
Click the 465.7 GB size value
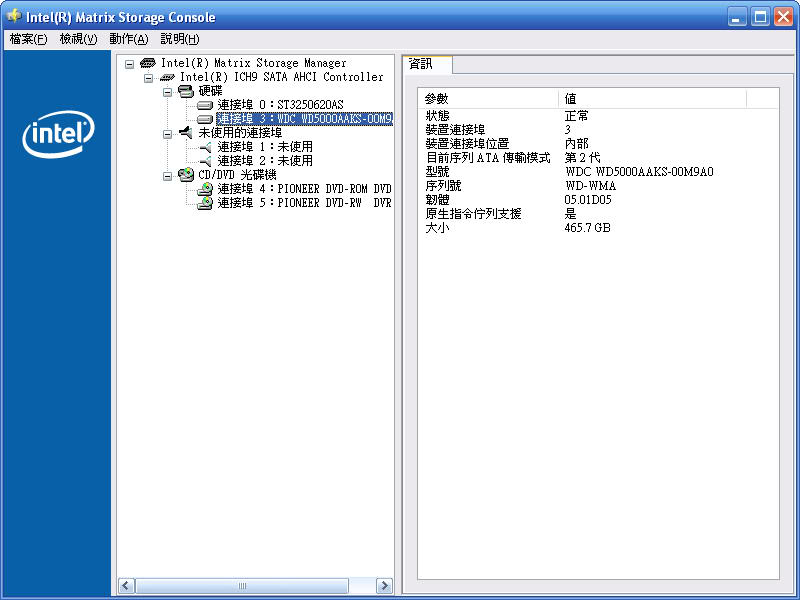pos(588,228)
